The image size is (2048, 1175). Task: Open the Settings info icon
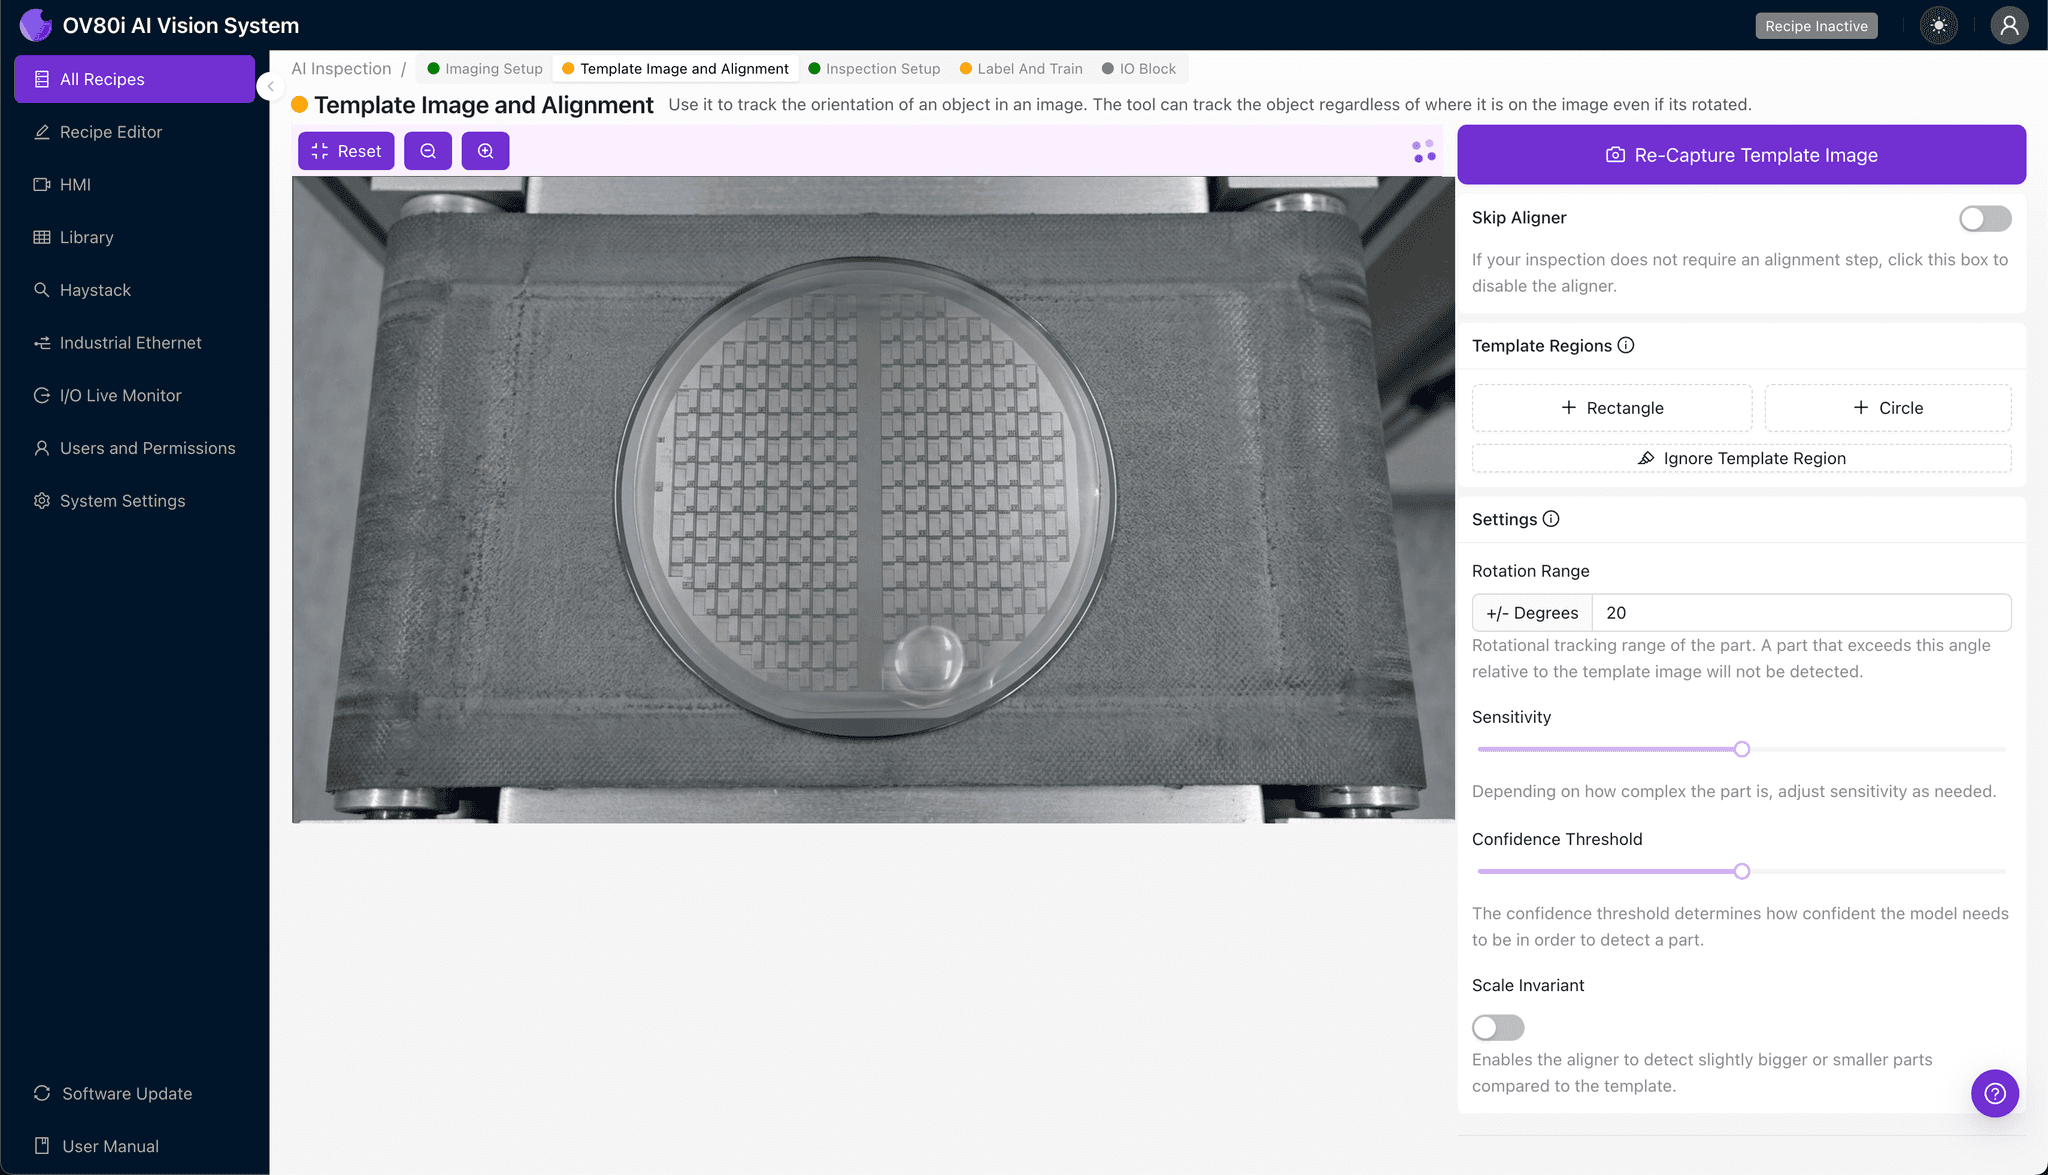pos(1551,519)
